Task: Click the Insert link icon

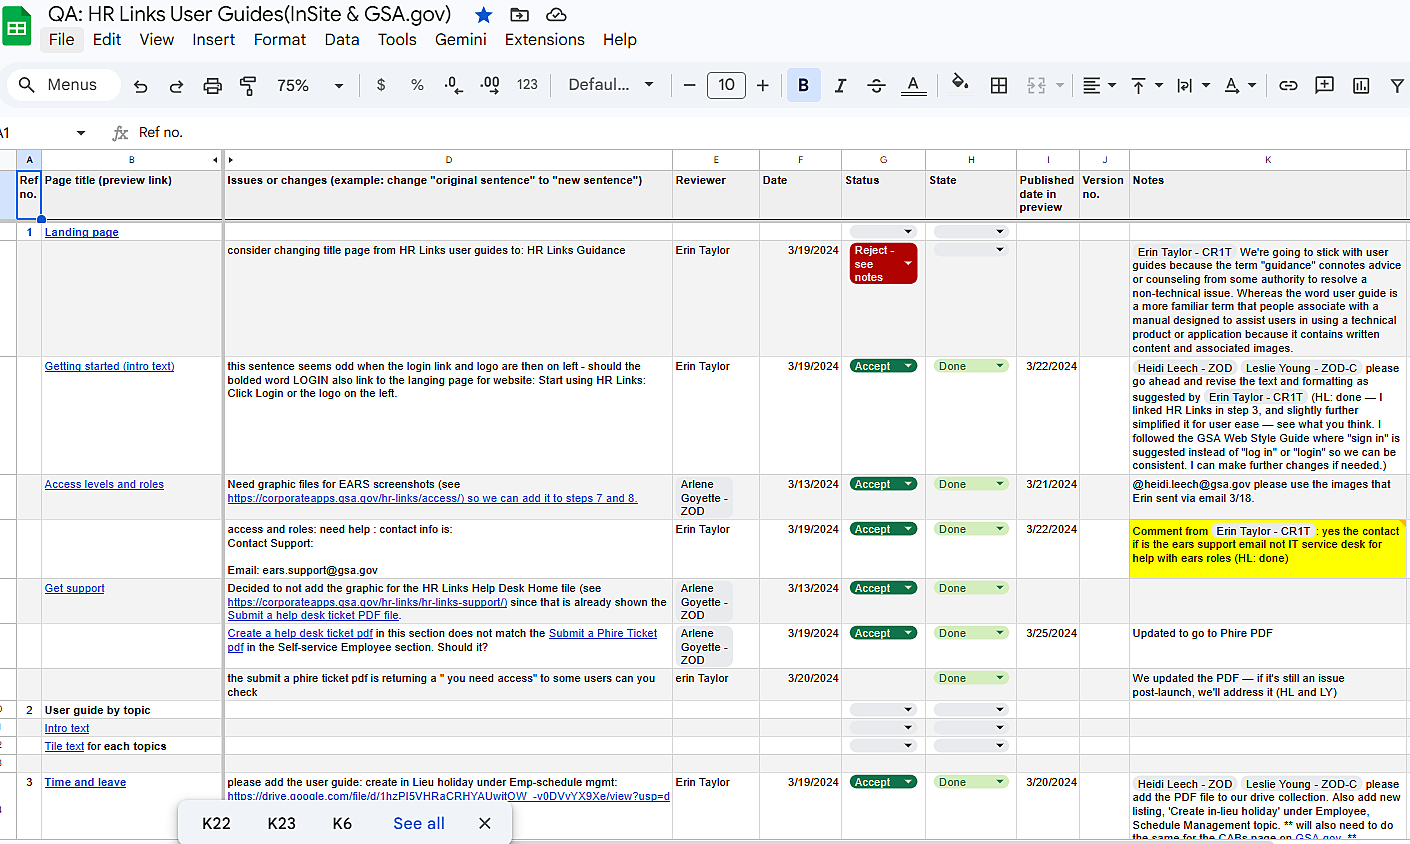Action: tap(1288, 85)
